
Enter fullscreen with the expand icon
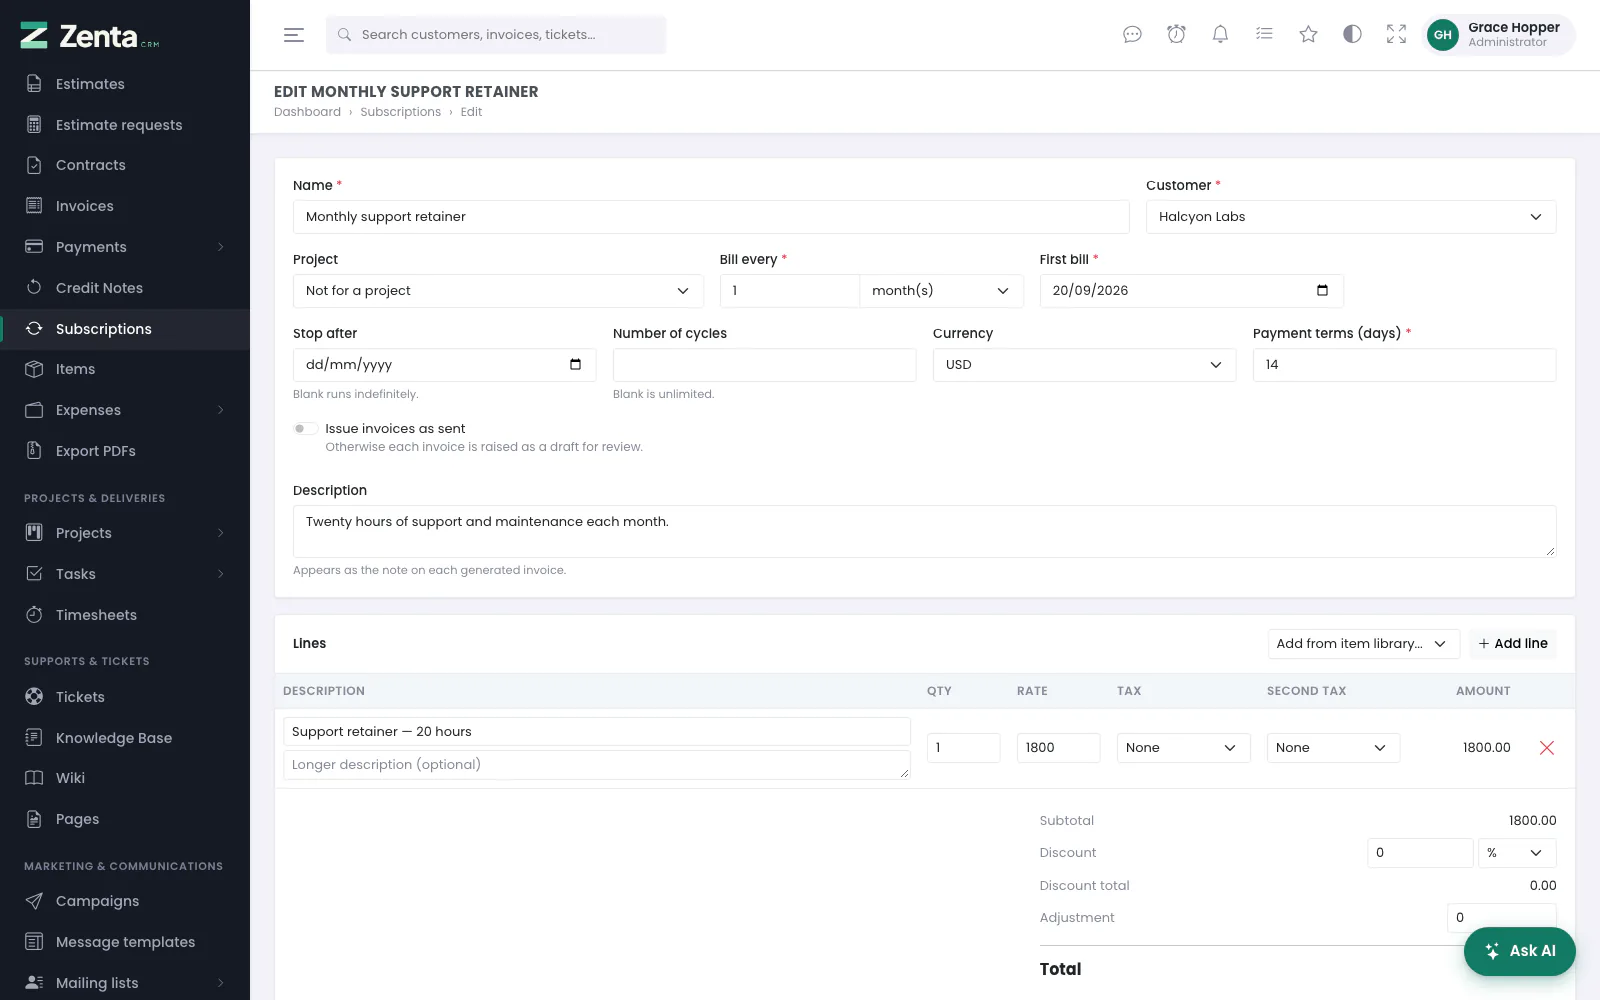1396,35
